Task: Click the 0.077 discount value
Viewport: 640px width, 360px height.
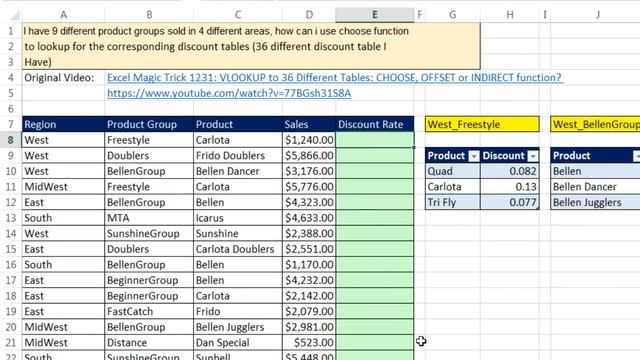Action: pyautogui.click(x=510, y=202)
